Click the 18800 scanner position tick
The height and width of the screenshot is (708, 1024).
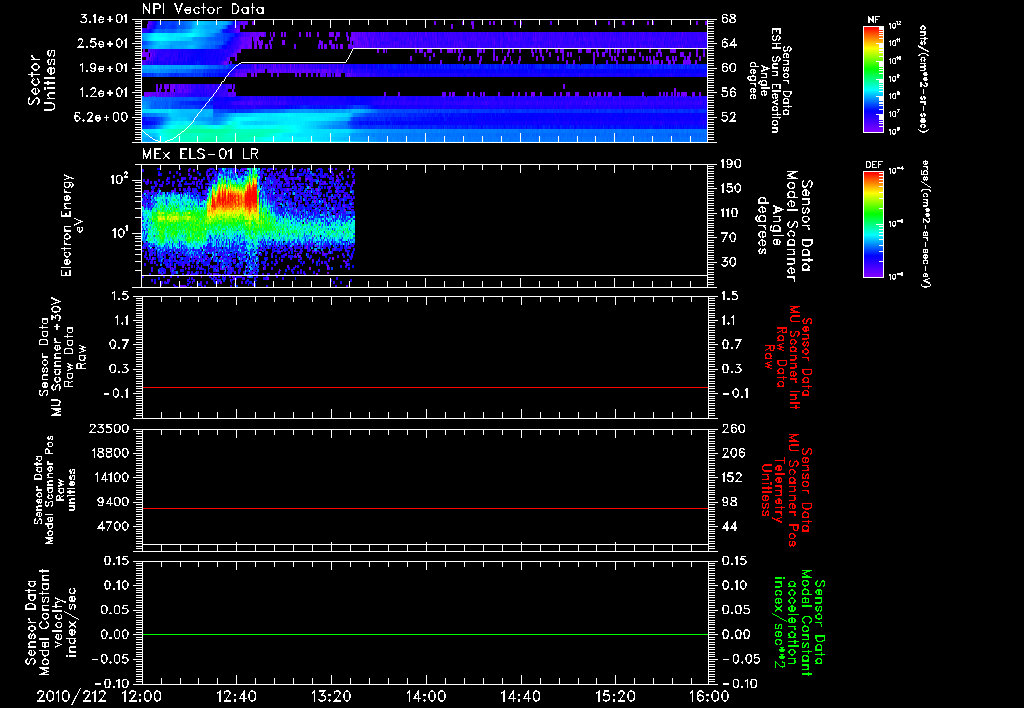[110, 453]
